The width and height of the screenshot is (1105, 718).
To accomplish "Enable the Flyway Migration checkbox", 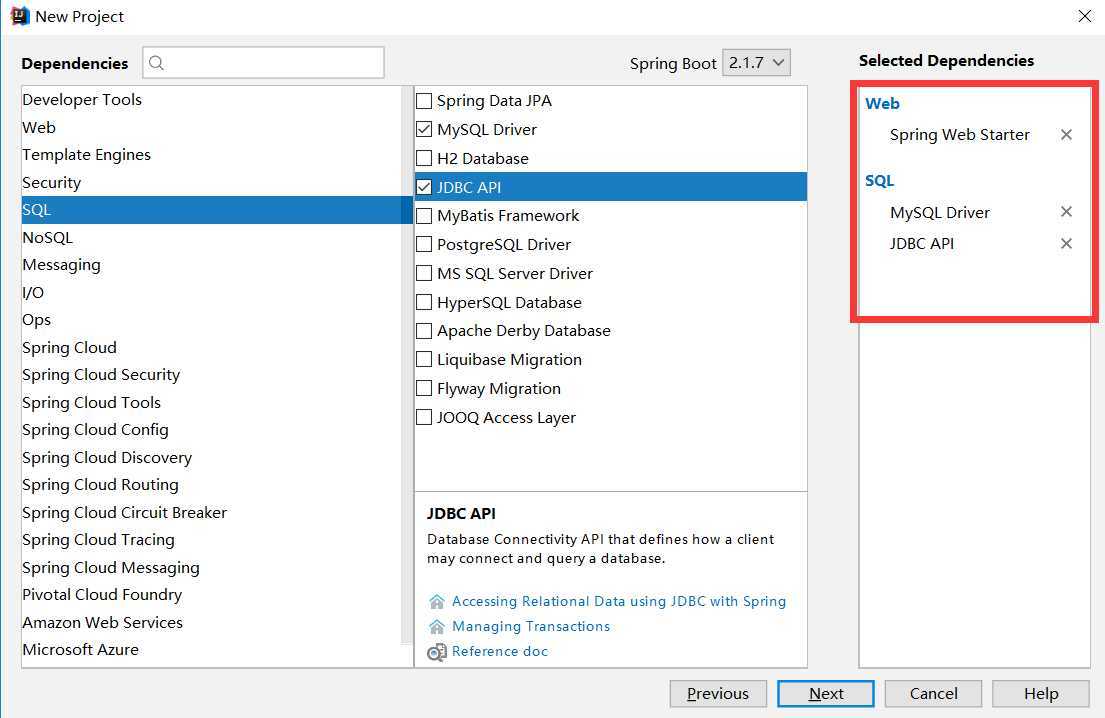I will point(424,388).
